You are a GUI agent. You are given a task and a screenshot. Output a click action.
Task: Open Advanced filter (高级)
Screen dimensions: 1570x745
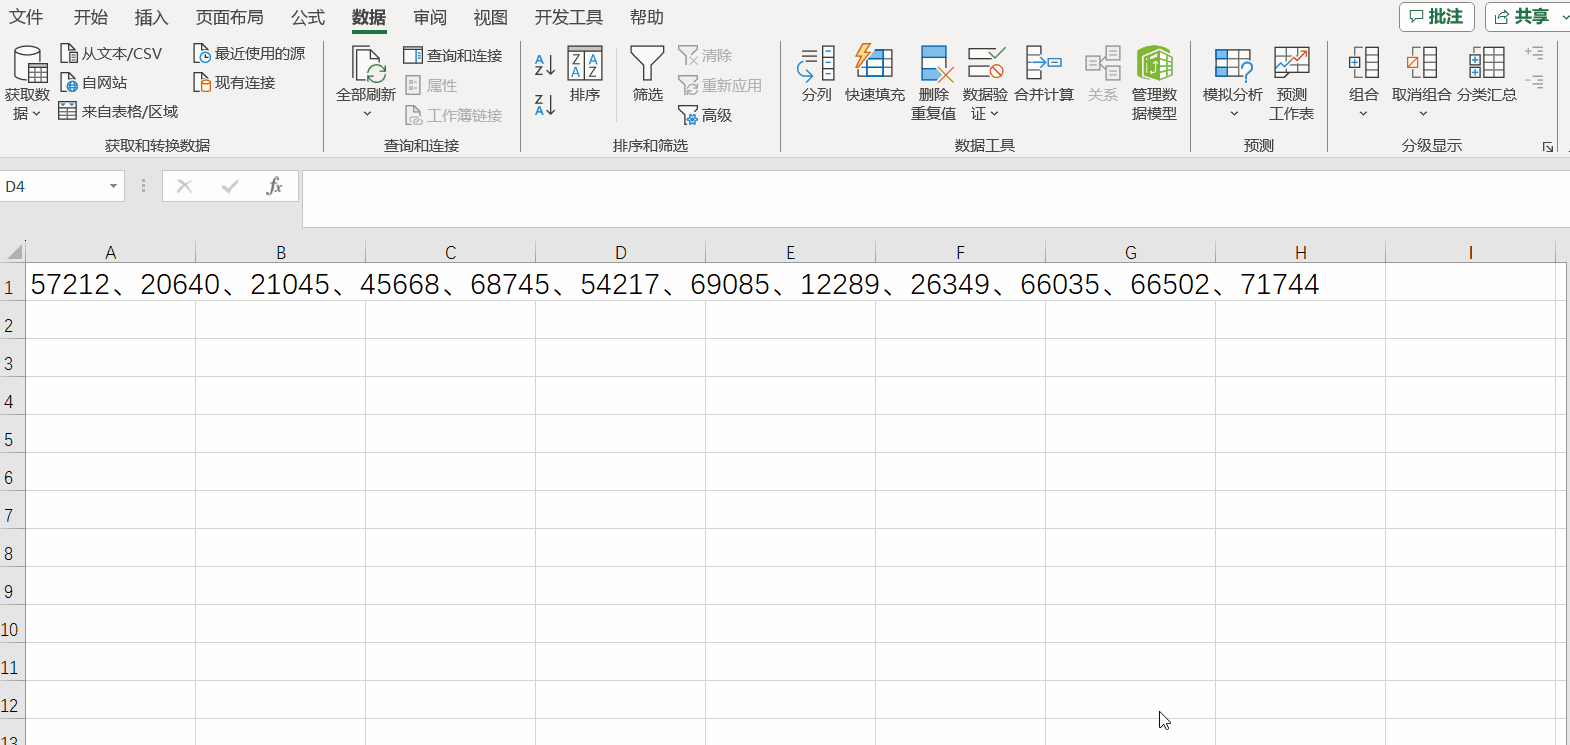(x=705, y=115)
